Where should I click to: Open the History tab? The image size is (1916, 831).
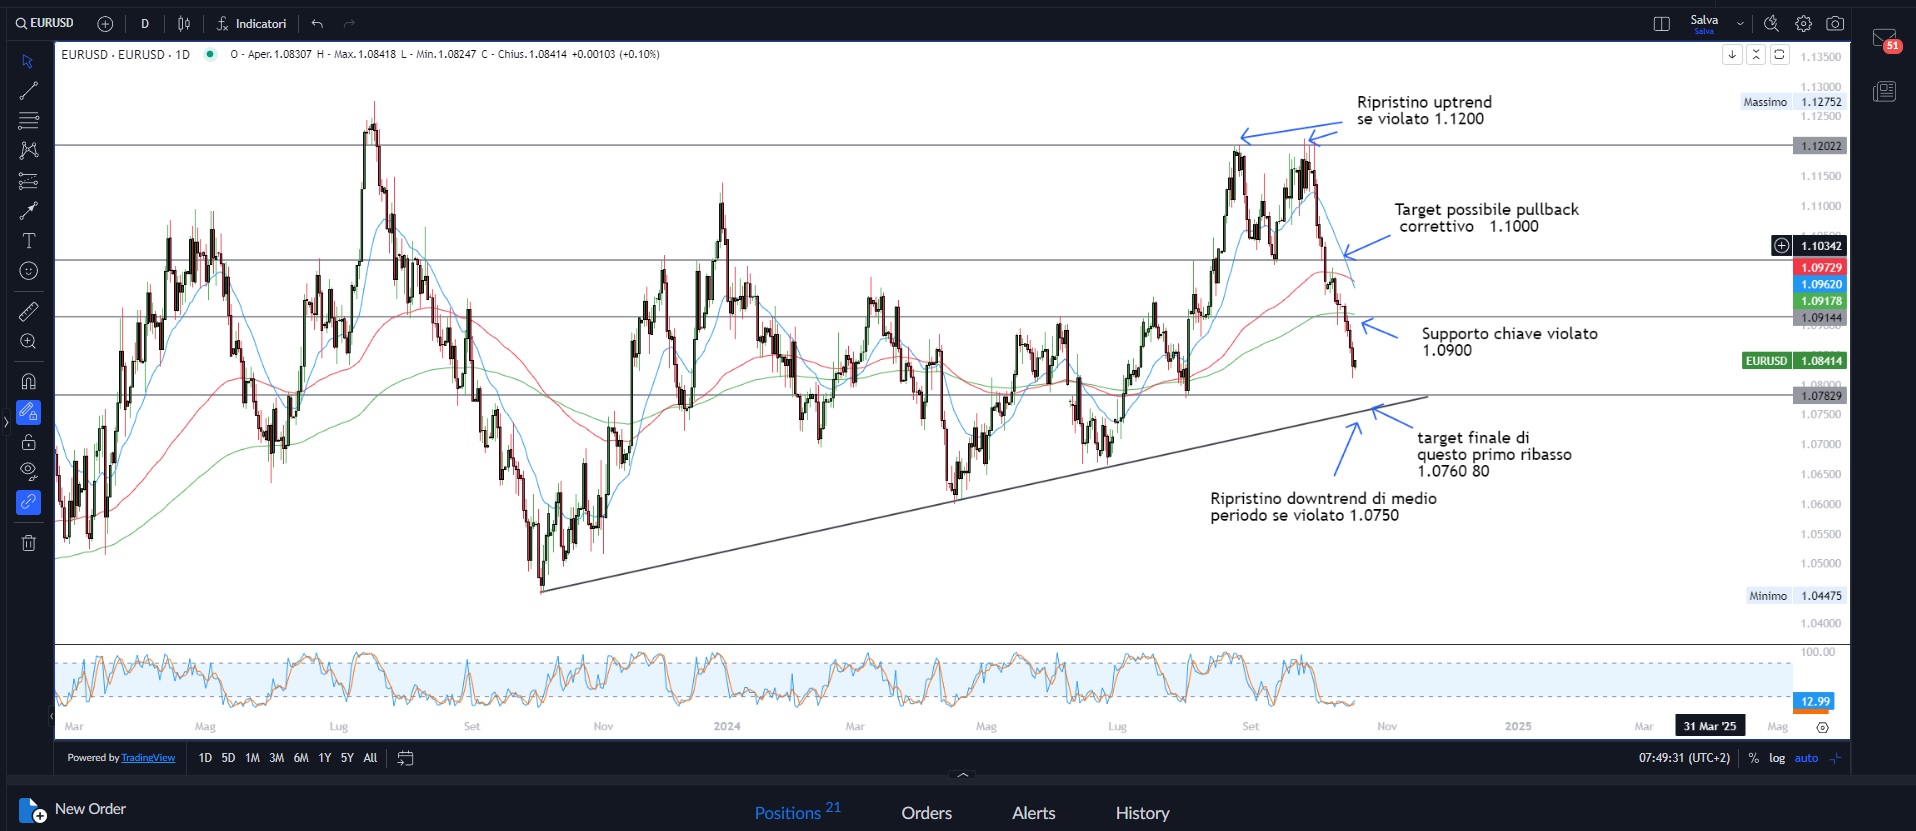[x=1142, y=813]
